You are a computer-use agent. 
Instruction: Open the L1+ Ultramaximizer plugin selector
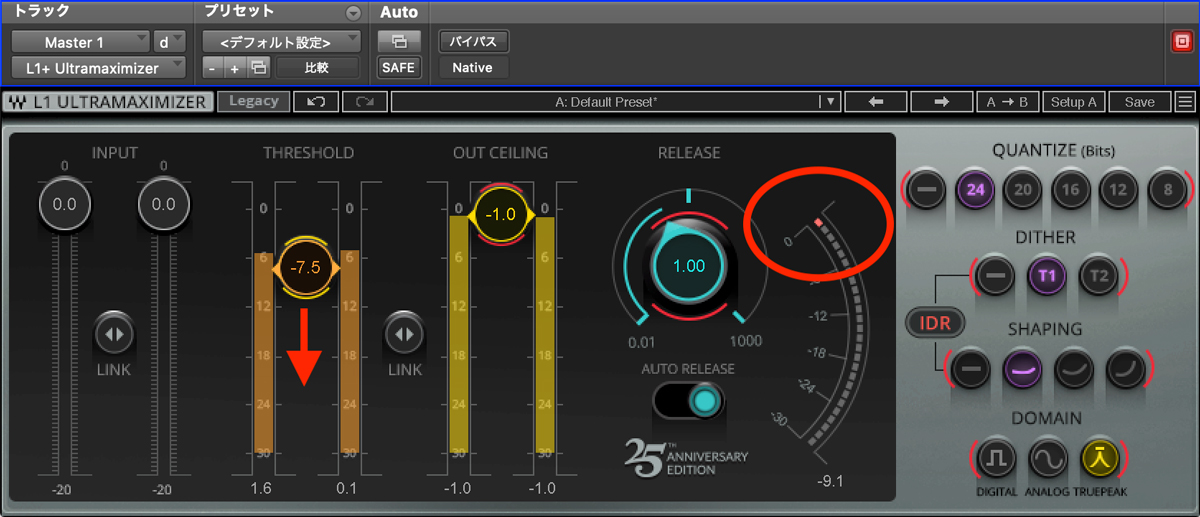pyautogui.click(x=98, y=68)
